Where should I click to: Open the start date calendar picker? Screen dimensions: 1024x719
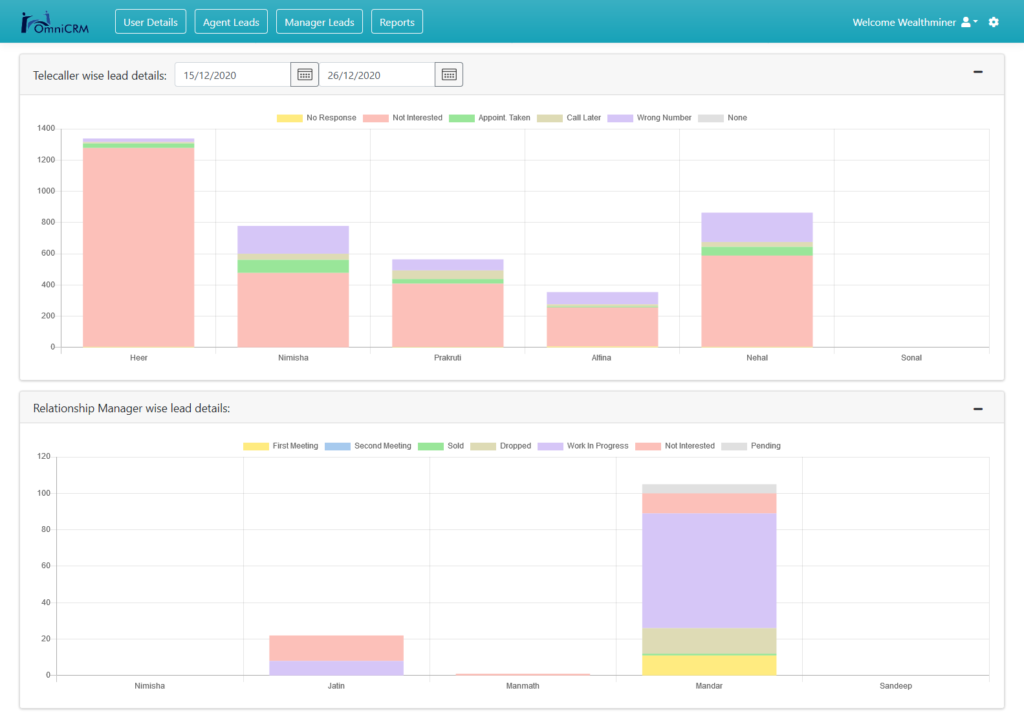coord(304,74)
